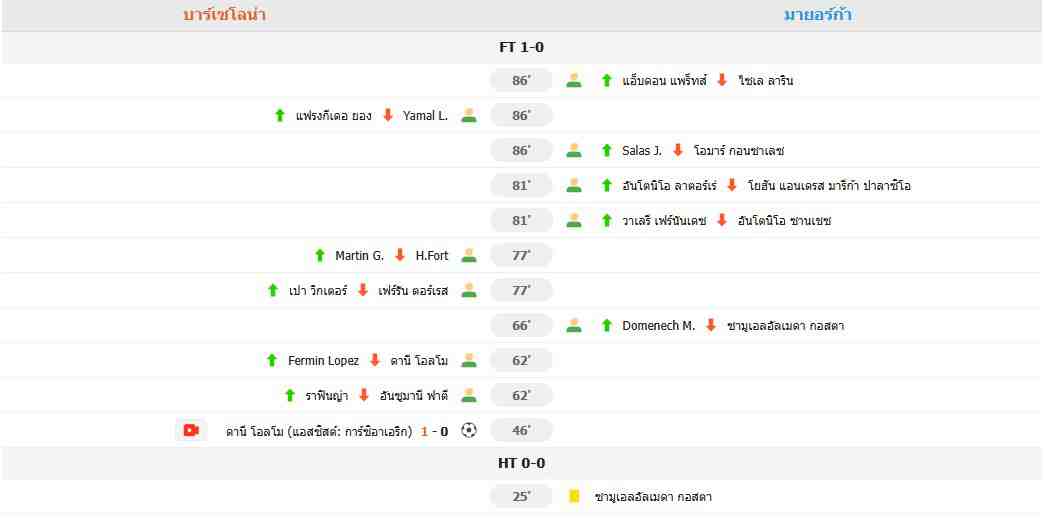Select player name Domenech M.

[658, 326]
